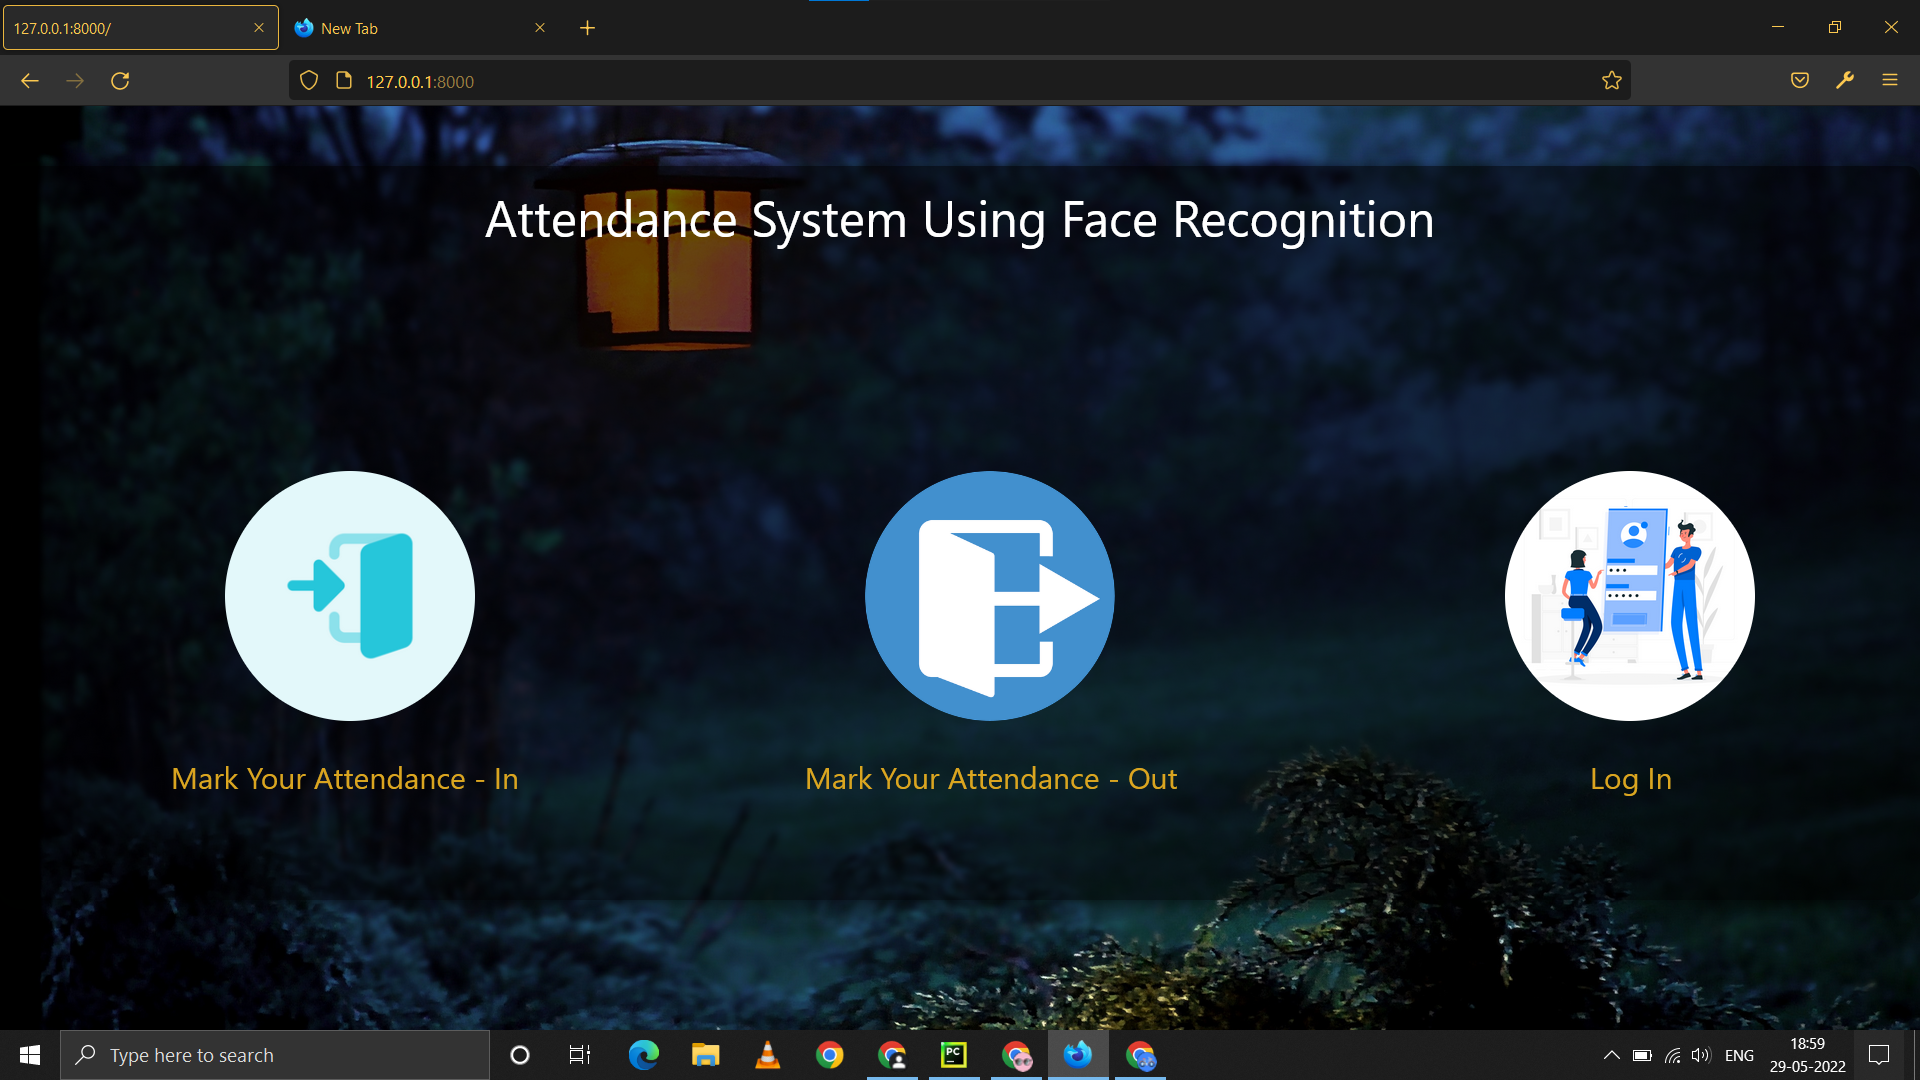Open the Save to Pocket icon
The height and width of the screenshot is (1080, 1920).
point(1799,80)
